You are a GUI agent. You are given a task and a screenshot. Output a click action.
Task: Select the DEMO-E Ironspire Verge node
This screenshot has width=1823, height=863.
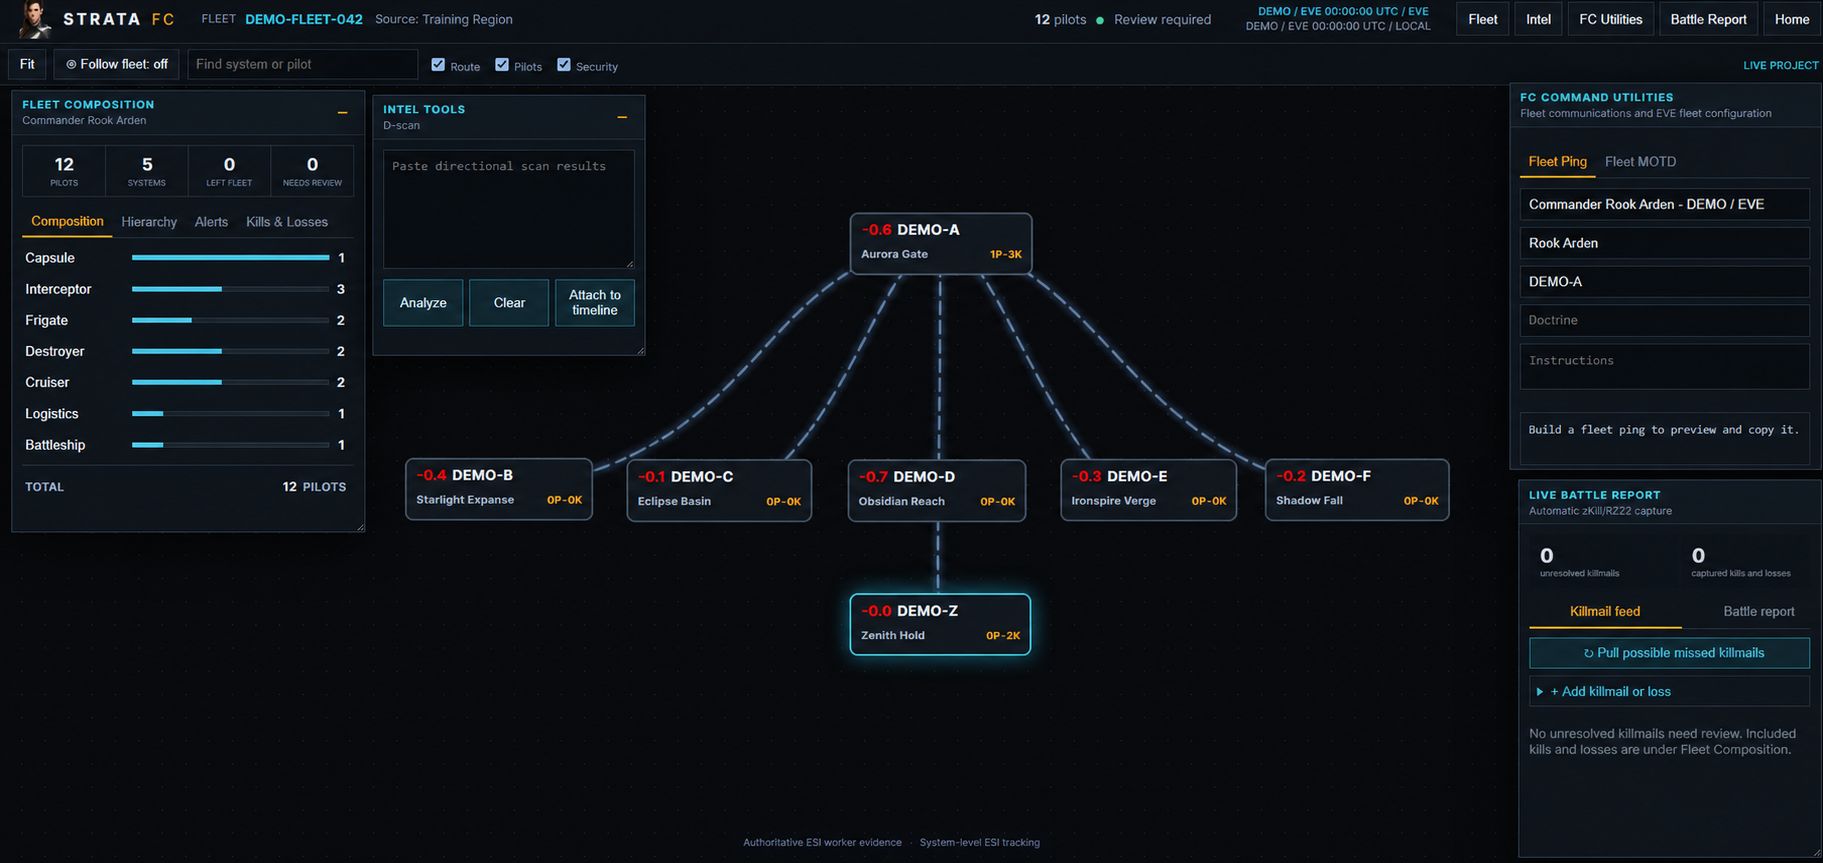(x=1148, y=490)
